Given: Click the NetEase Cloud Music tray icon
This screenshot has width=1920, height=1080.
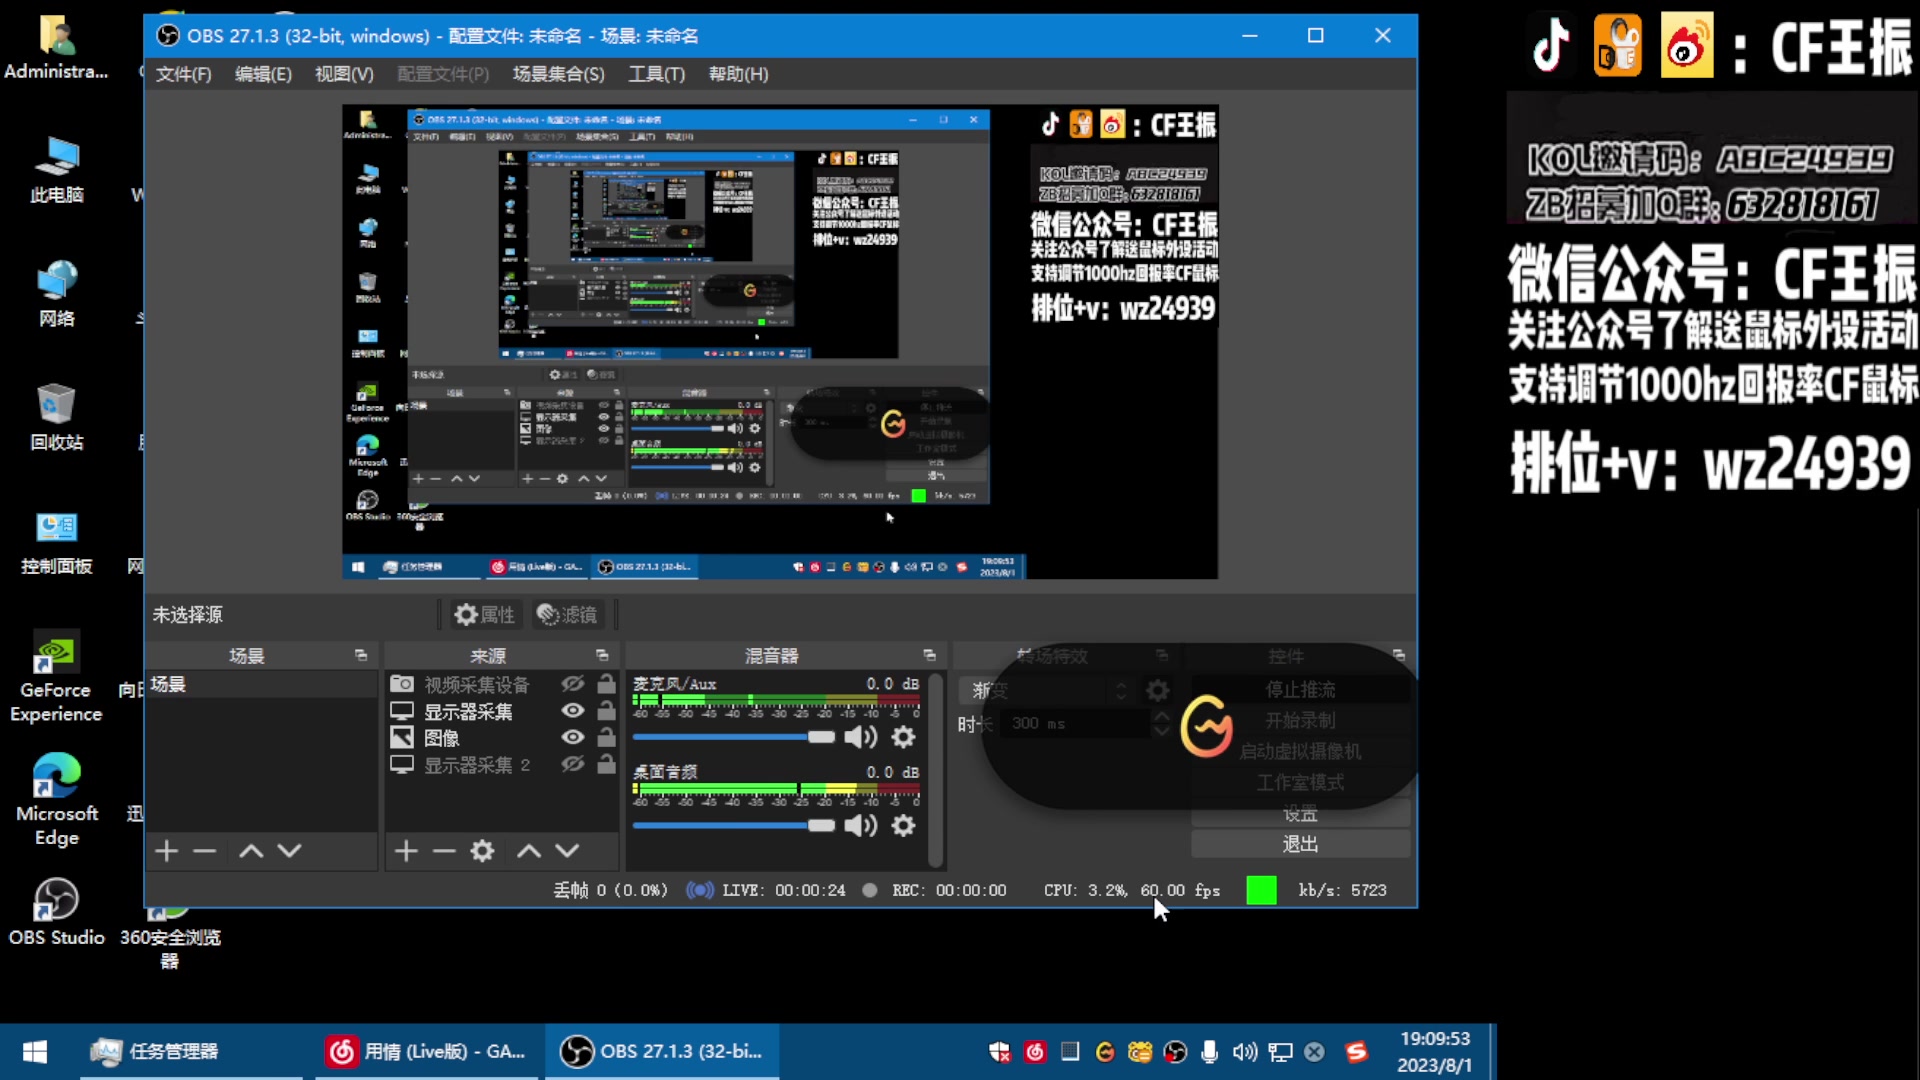Looking at the screenshot, I should tap(1035, 1052).
